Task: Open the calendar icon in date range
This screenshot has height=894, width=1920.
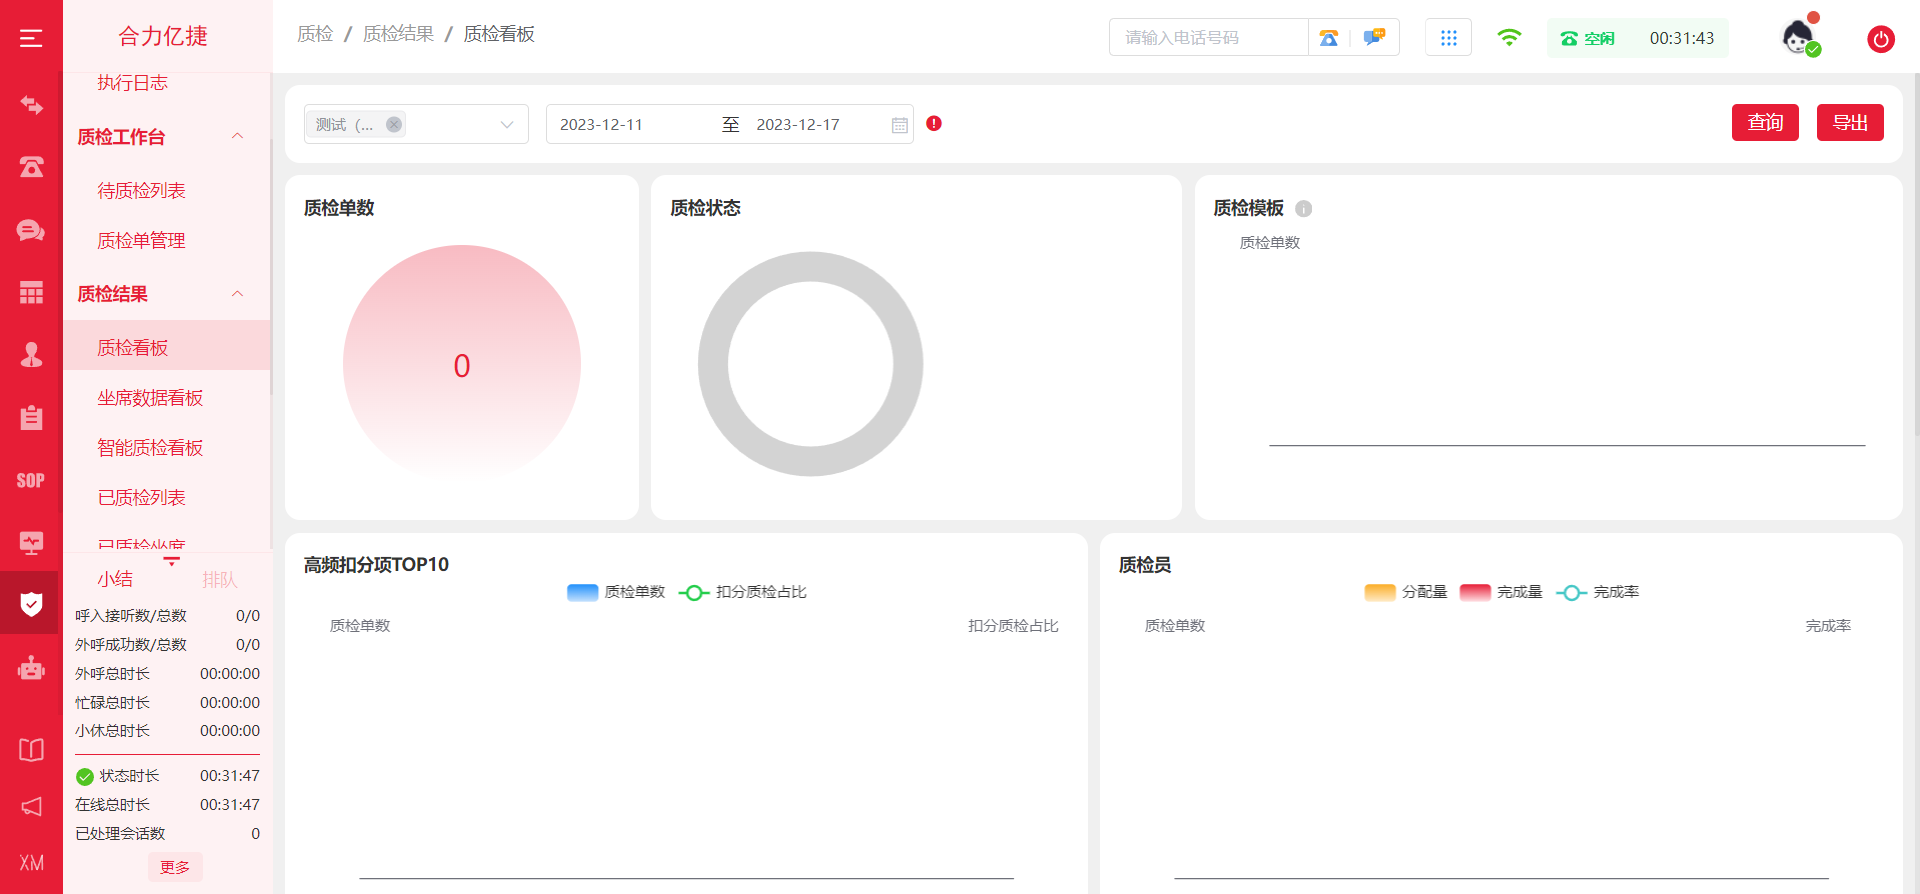Action: coord(899,125)
